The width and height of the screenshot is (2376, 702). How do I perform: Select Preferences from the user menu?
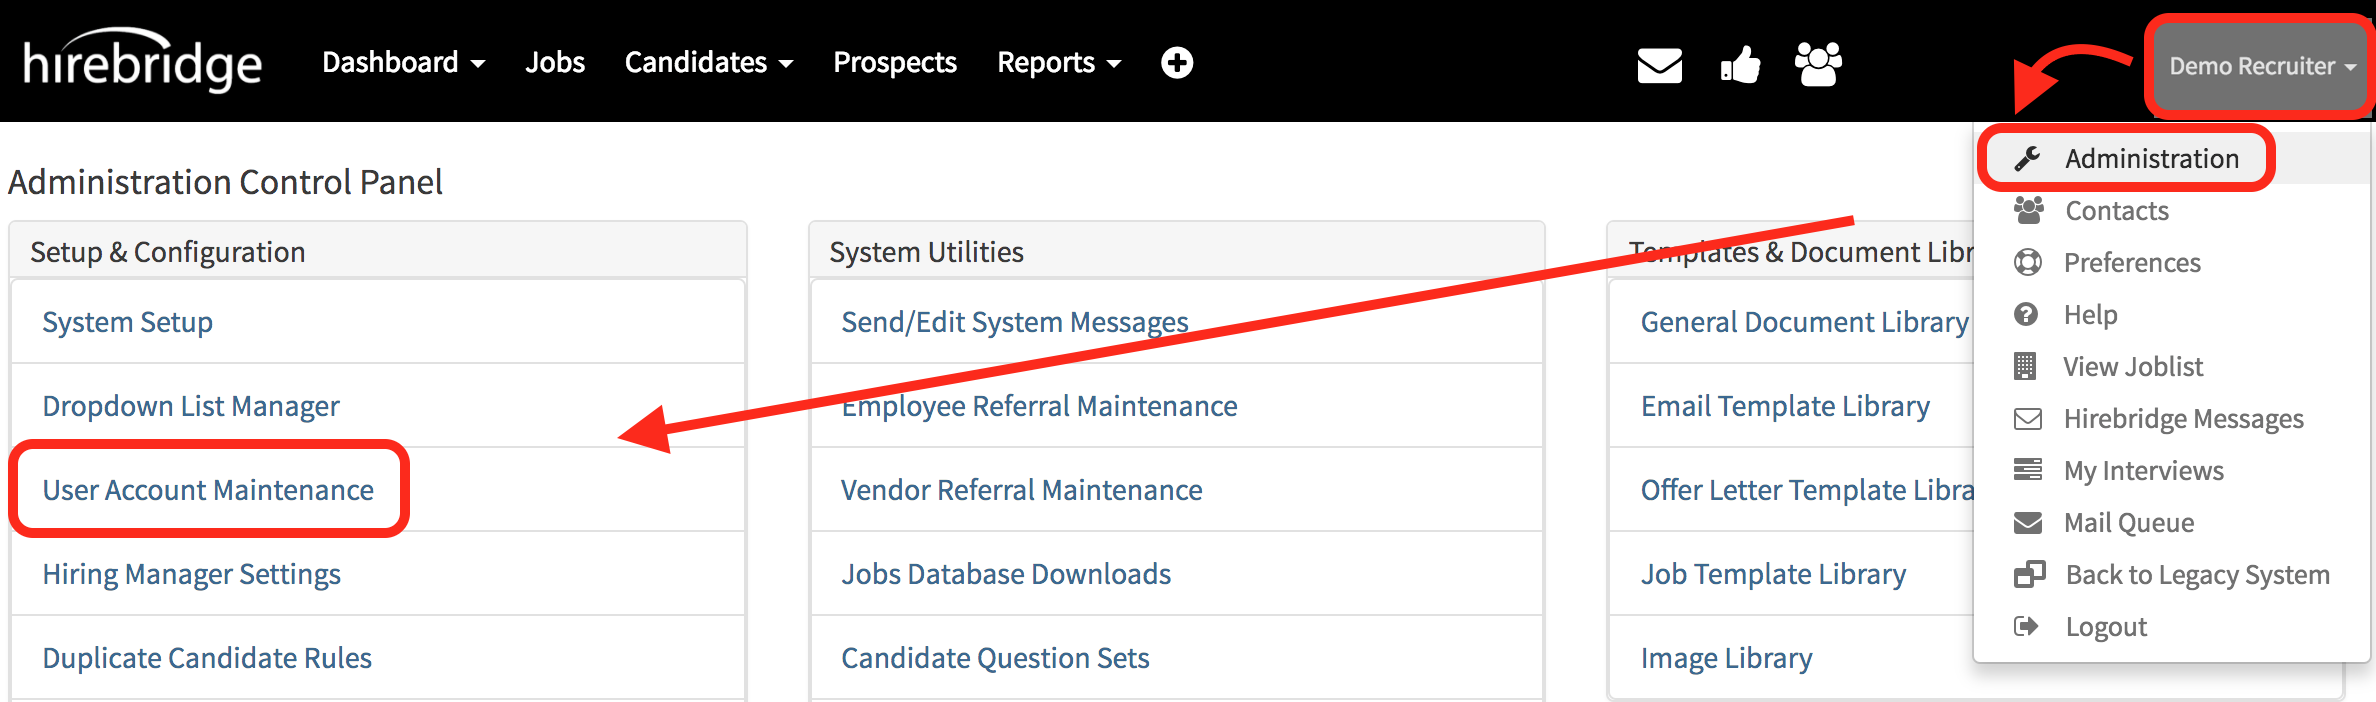pos(2131,263)
